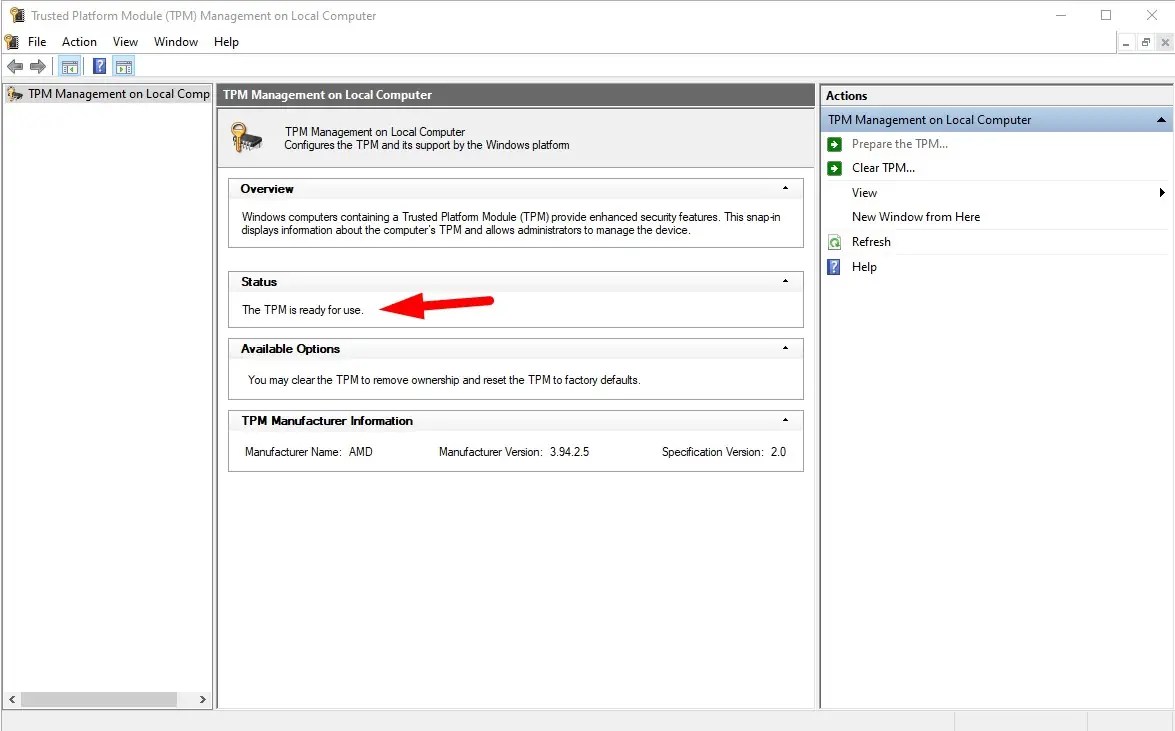1175x731 pixels.
Task: Click Specification Version 2.0 value
Action: click(778, 452)
